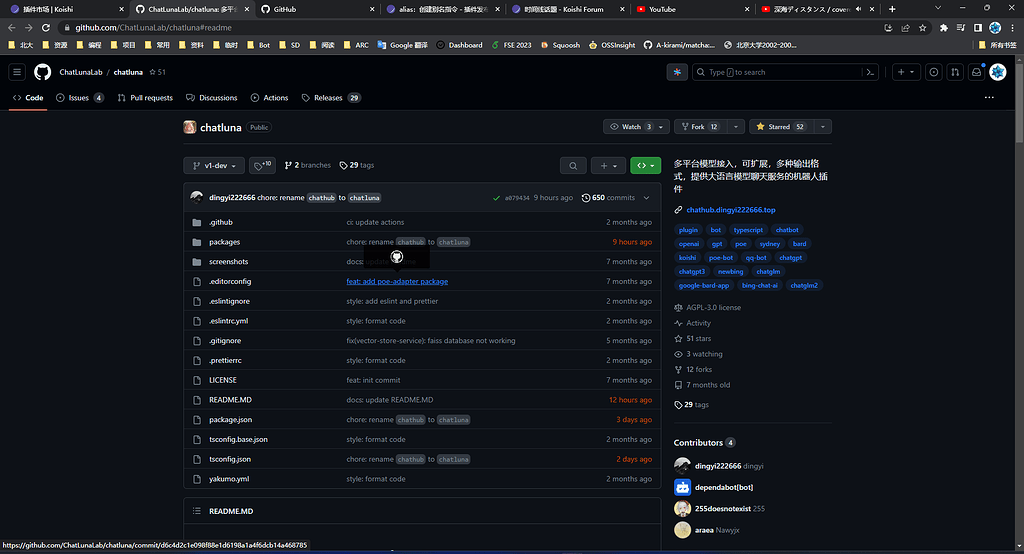
Task: Open browser share page icon
Action: pos(905,27)
